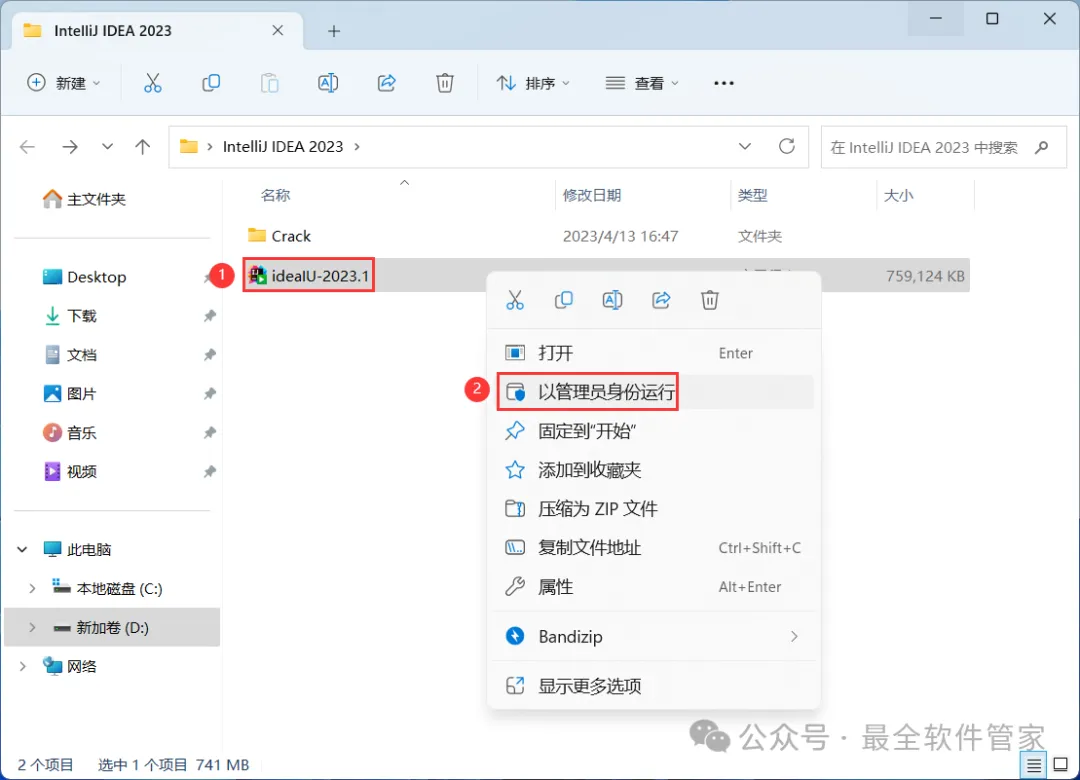Viewport: 1080px width, 780px height.
Task: Open recent locations dropdown arrow
Action: click(107, 147)
